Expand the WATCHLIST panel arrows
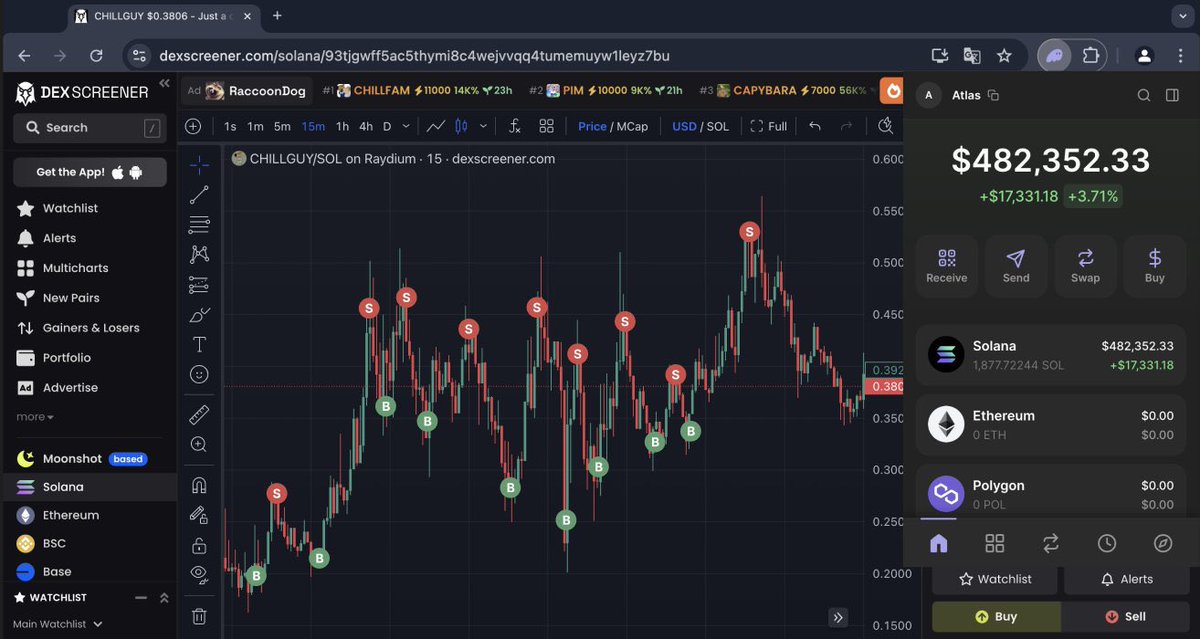This screenshot has height=639, width=1200. (164, 597)
